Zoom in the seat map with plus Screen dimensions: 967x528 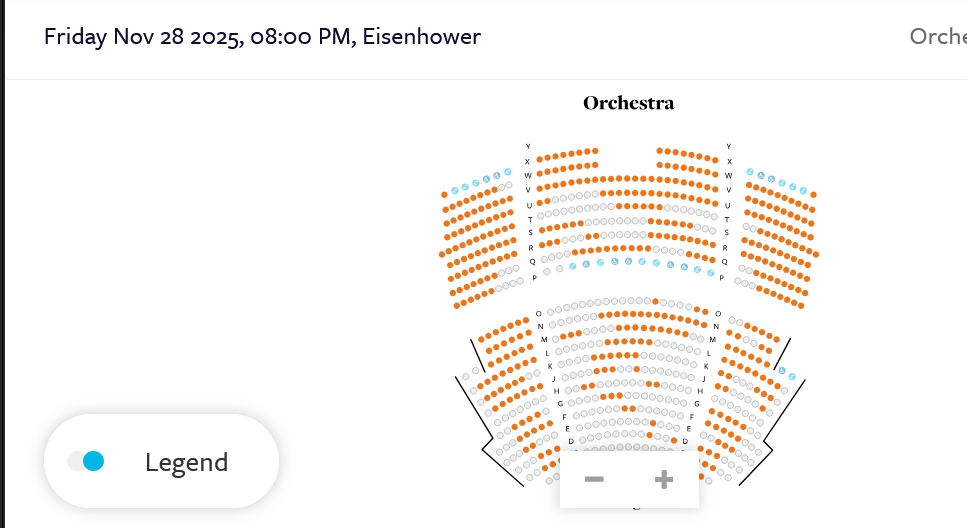[x=663, y=480]
